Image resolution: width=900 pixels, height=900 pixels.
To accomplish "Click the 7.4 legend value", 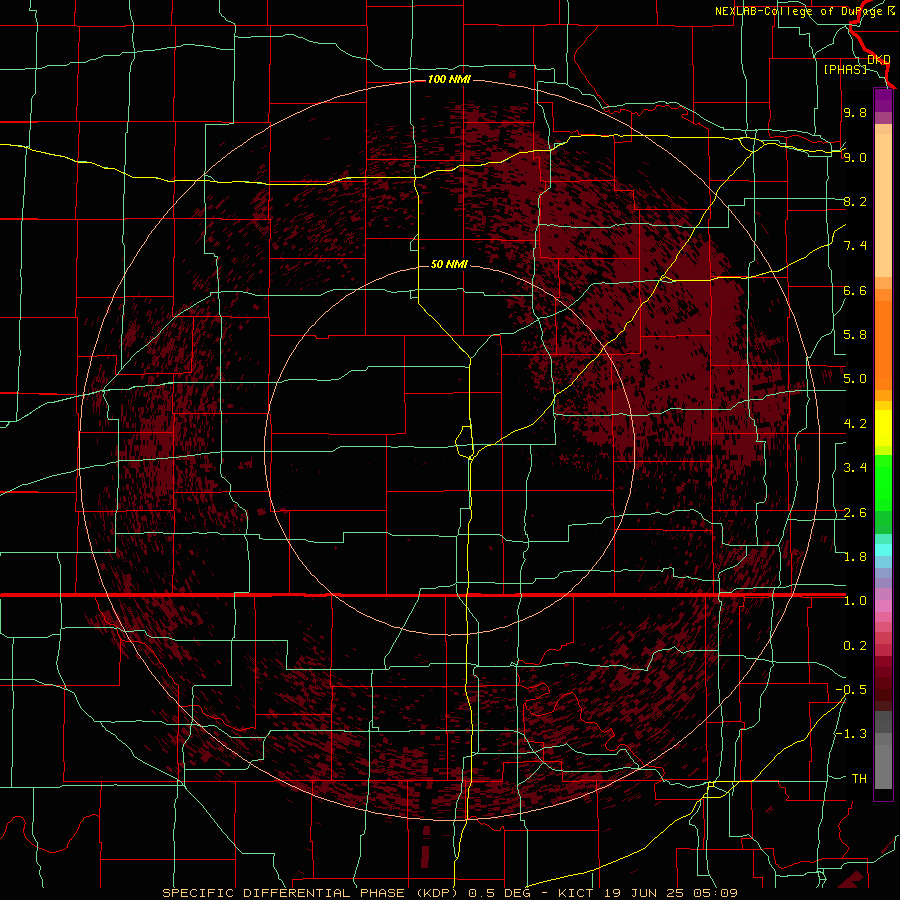I will pos(855,246).
